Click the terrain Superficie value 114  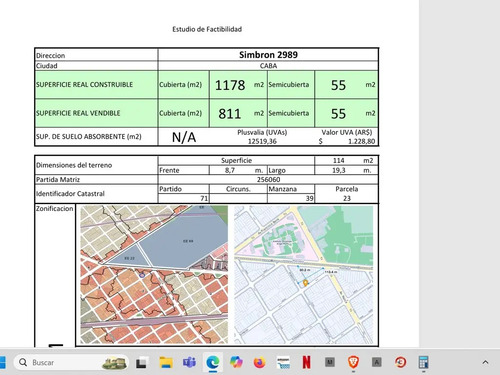(338, 160)
